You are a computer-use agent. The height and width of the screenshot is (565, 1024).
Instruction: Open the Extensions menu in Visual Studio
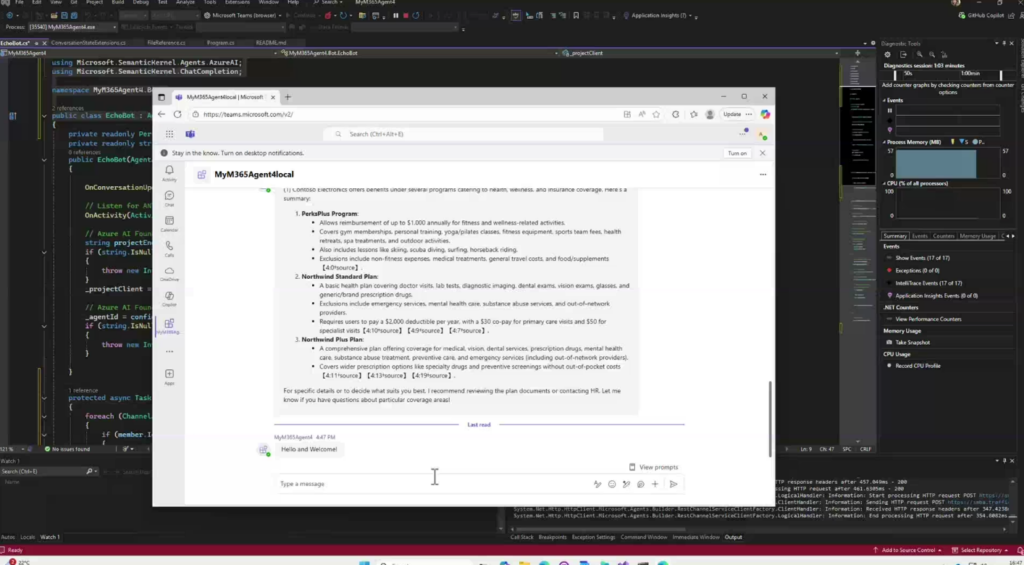(x=237, y=3)
